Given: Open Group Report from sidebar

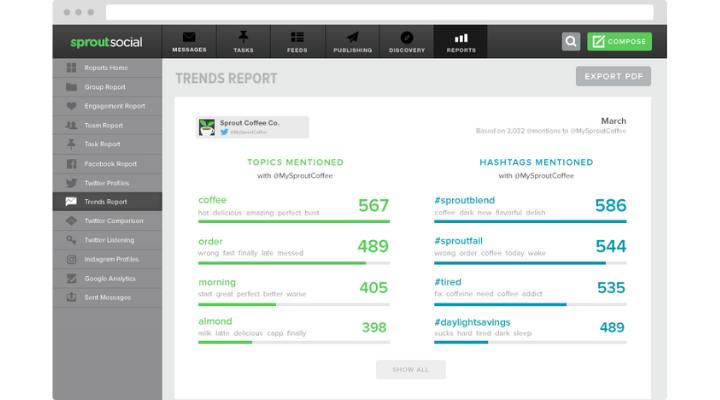Looking at the screenshot, I should [x=105, y=87].
